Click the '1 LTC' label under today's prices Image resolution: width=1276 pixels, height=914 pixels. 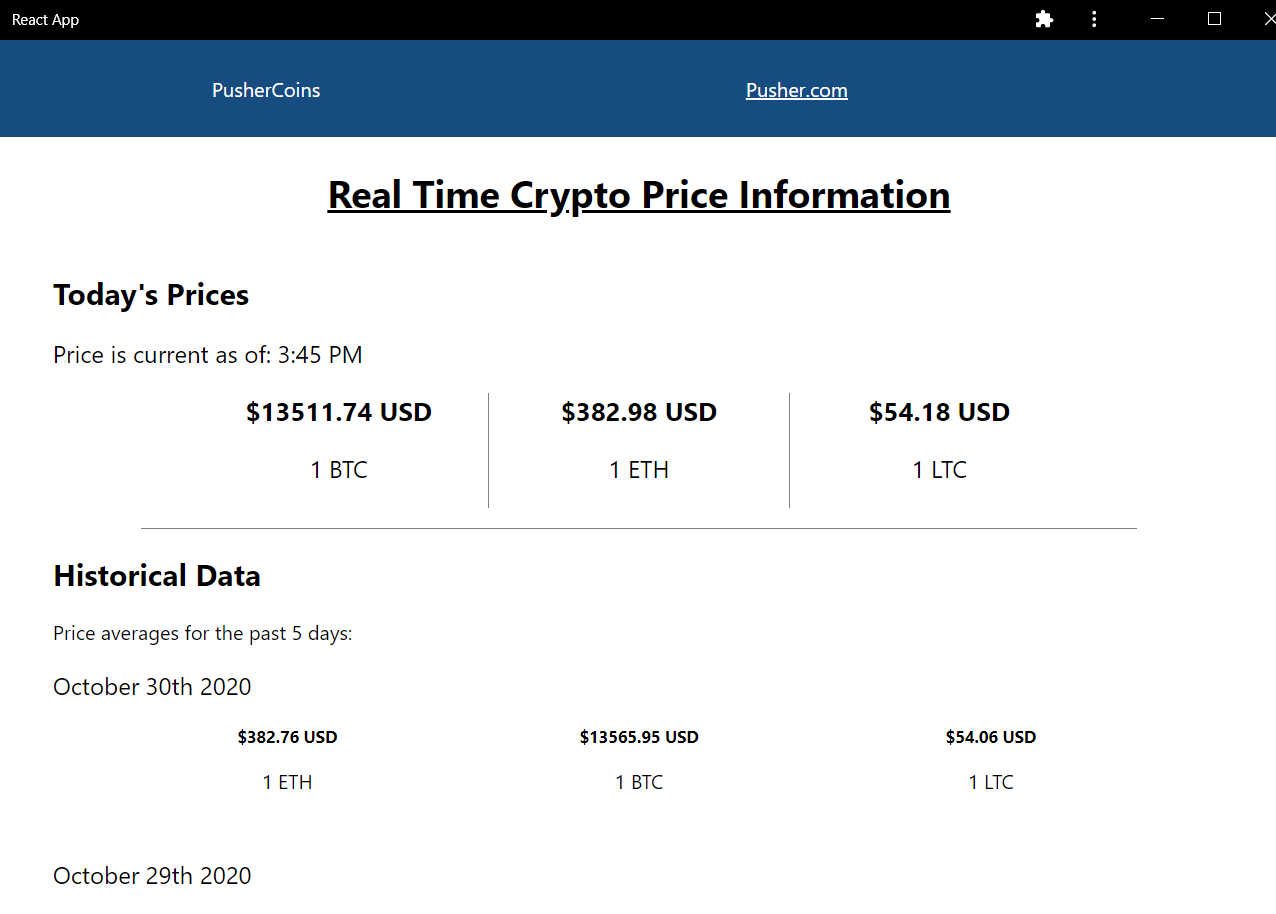click(939, 470)
